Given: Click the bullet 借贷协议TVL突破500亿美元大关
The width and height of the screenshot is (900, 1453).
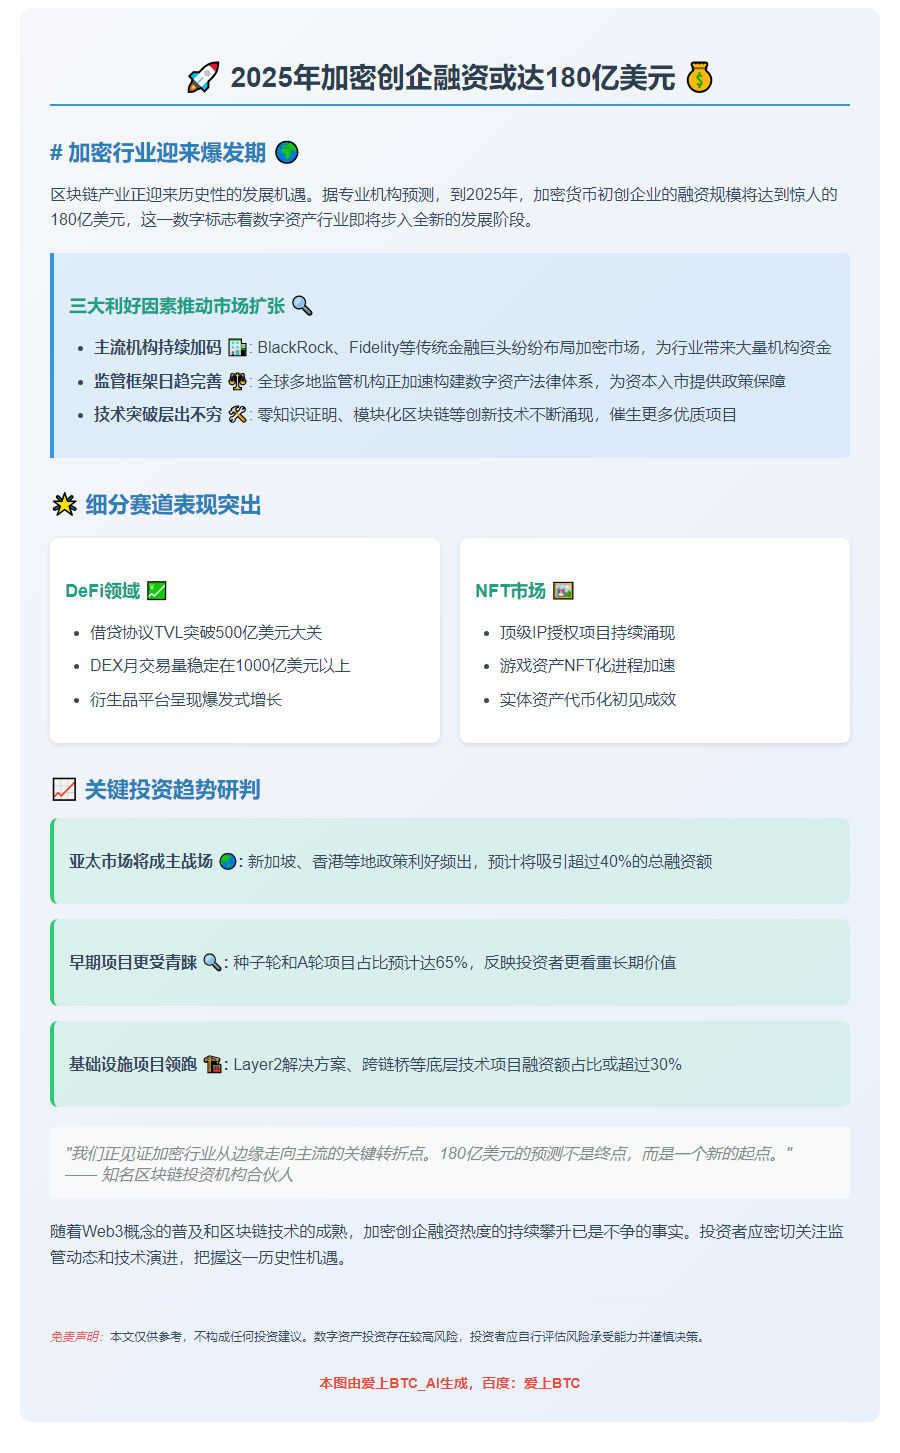Looking at the screenshot, I should (206, 633).
